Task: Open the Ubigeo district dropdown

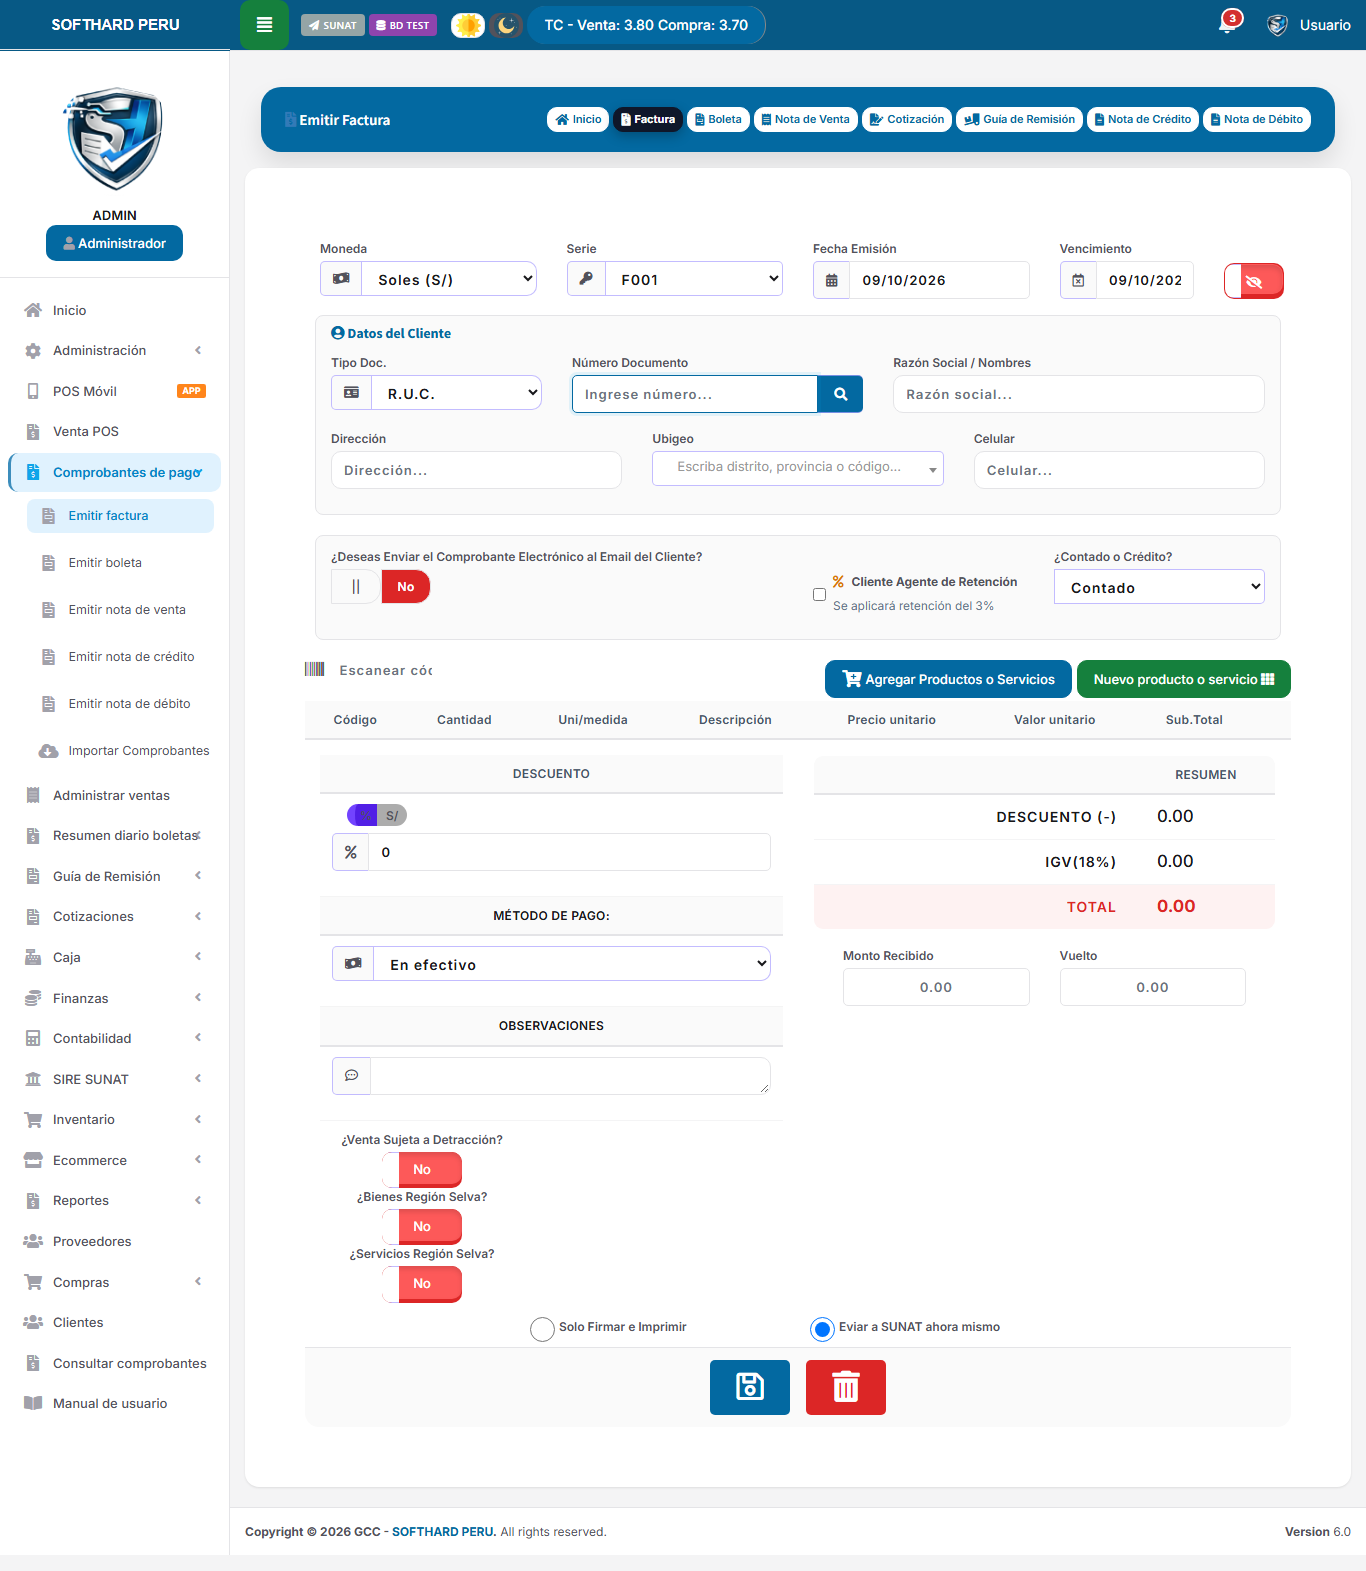Action: [x=798, y=468]
